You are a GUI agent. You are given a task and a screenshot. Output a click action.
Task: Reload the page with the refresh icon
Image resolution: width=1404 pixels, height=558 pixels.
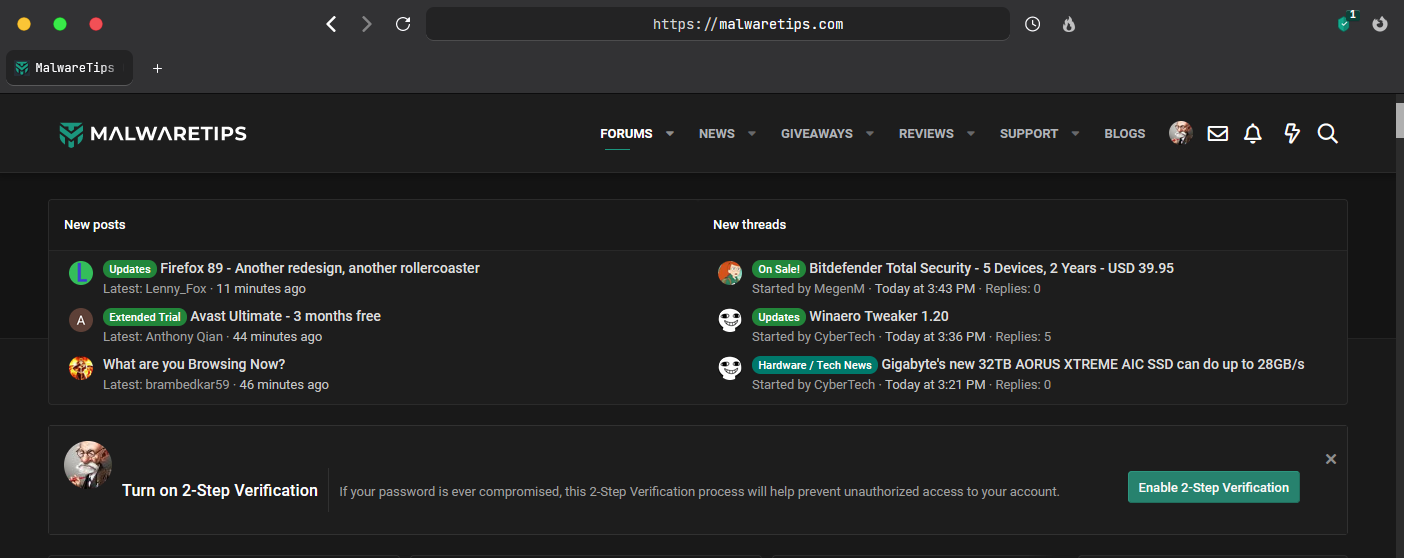click(x=403, y=24)
